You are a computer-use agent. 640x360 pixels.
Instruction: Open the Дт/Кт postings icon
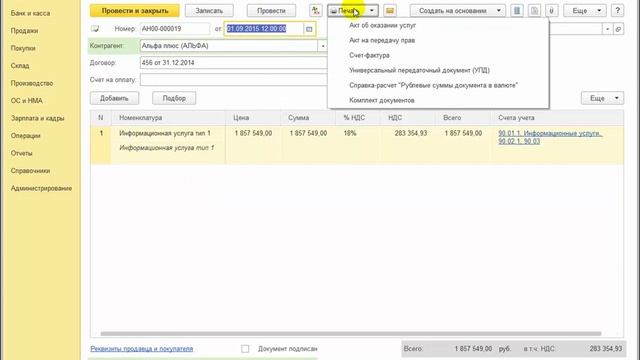pyautogui.click(x=316, y=11)
